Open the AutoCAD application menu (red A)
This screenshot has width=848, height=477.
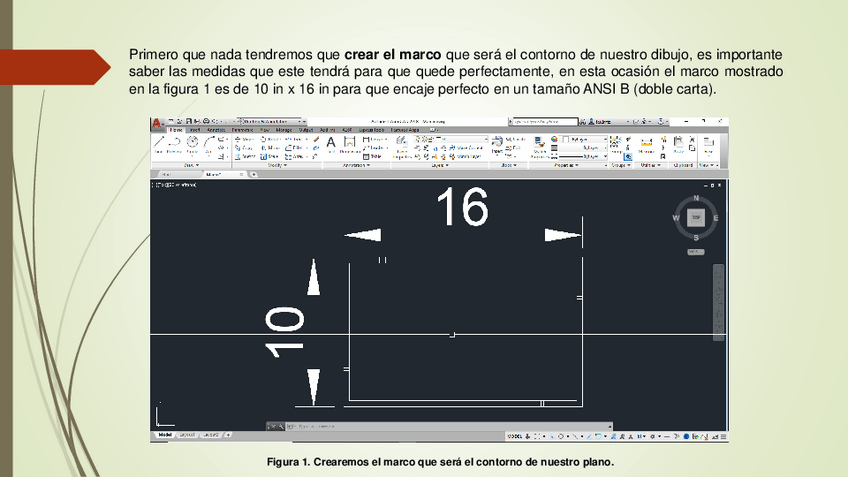pos(156,123)
